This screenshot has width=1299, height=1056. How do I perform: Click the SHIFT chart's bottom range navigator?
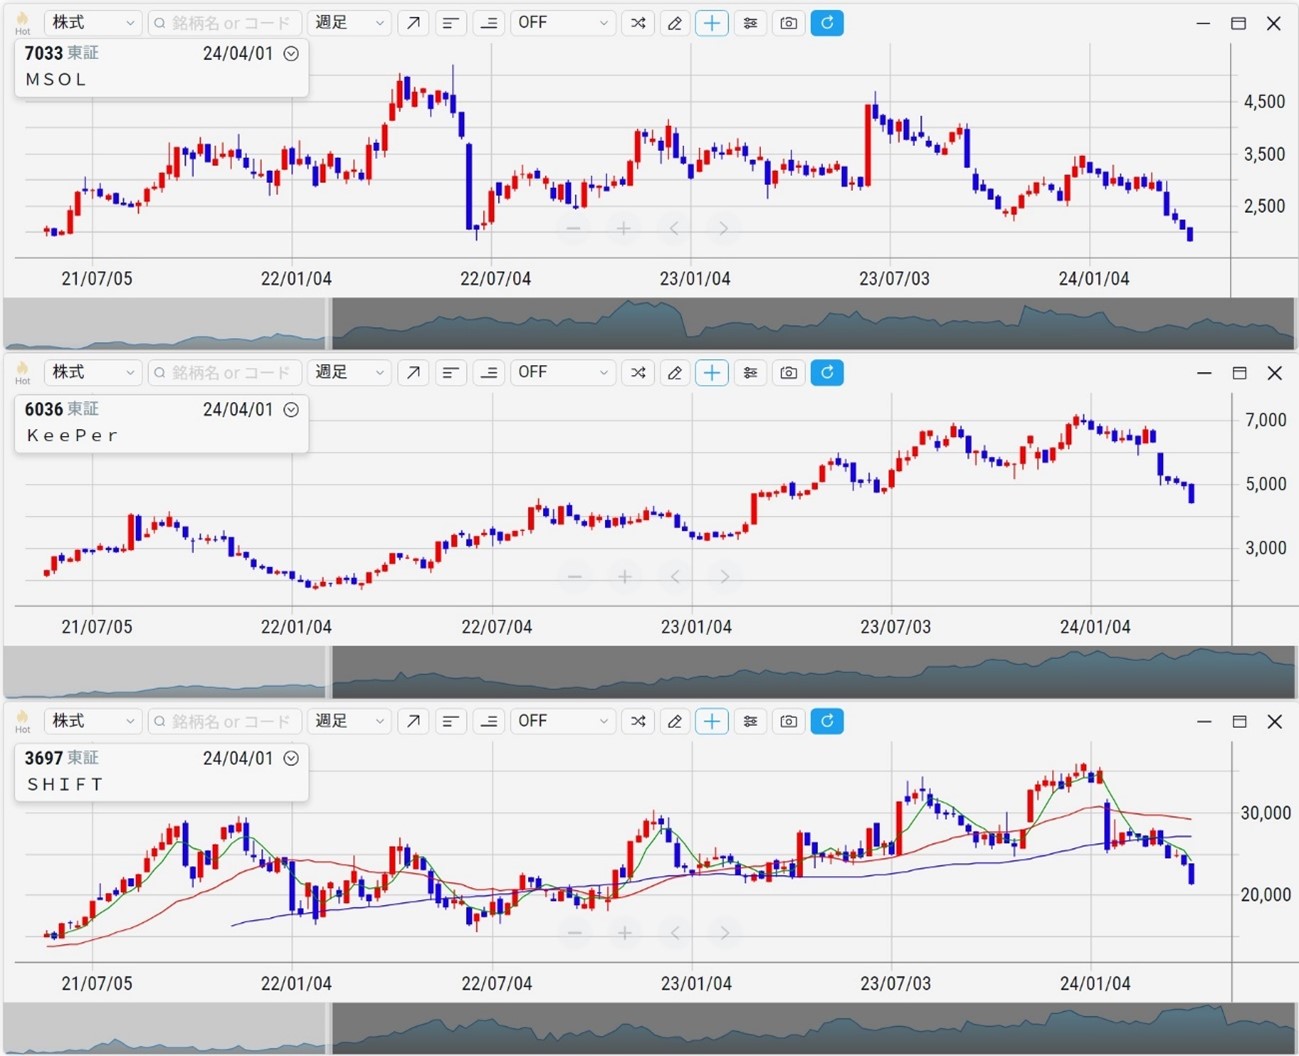(812, 1028)
